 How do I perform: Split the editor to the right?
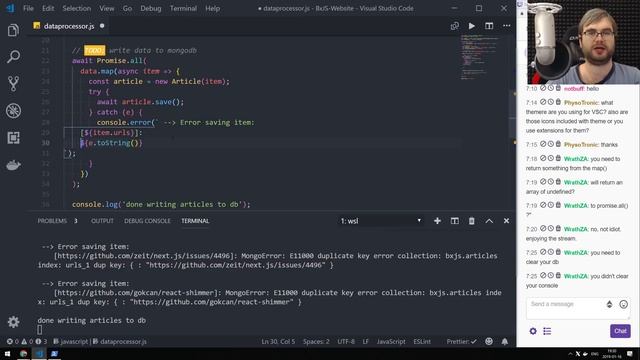489,26
